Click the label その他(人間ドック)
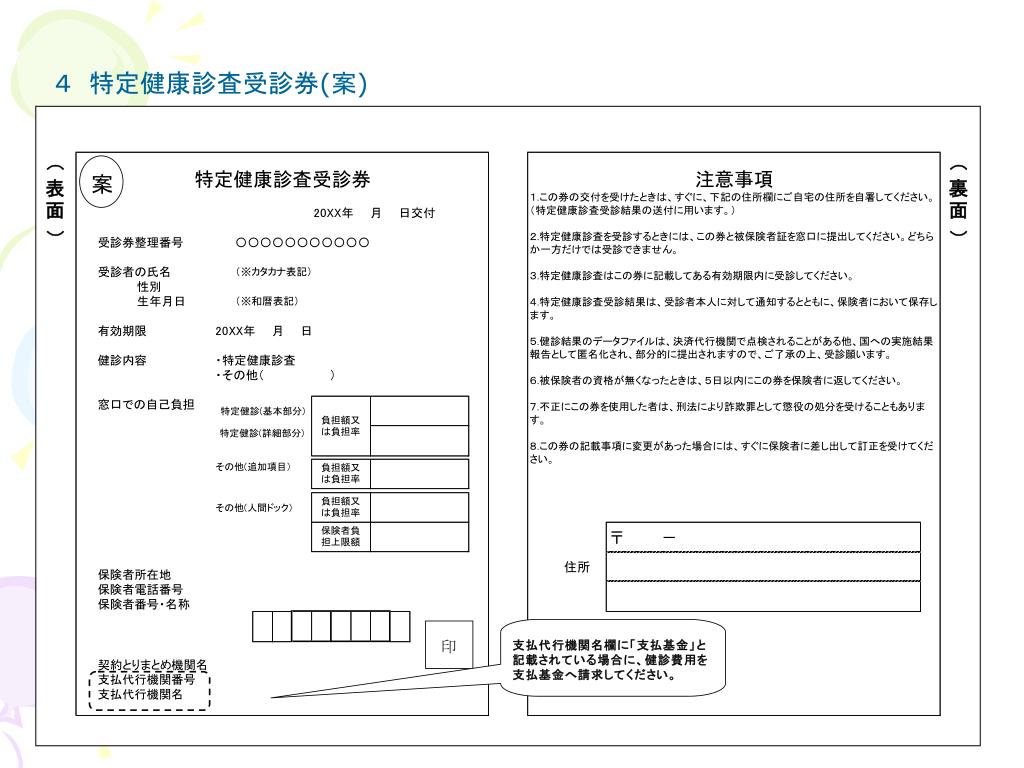Image resolution: width=1024 pixels, height=768 pixels. click(x=254, y=507)
